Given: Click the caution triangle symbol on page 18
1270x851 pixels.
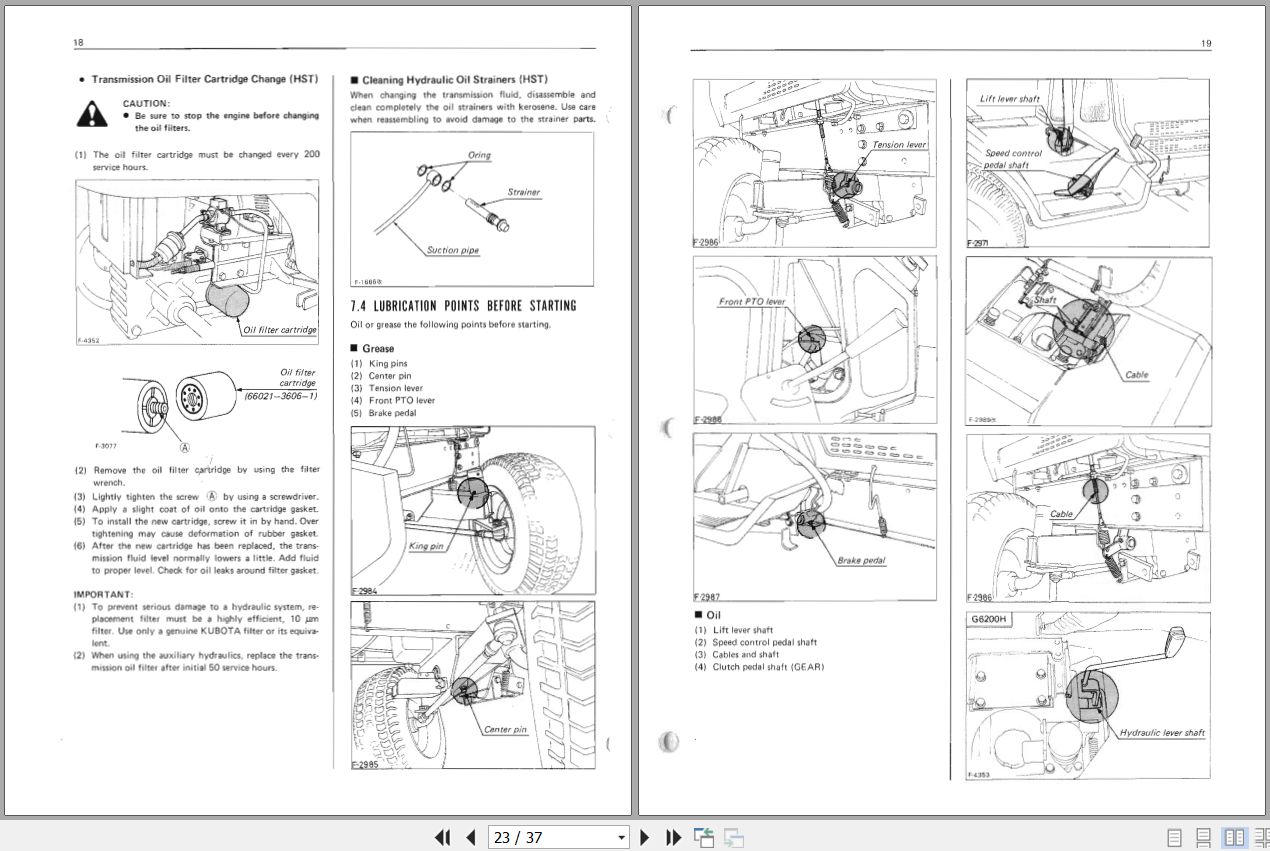Looking at the screenshot, I should (93, 114).
